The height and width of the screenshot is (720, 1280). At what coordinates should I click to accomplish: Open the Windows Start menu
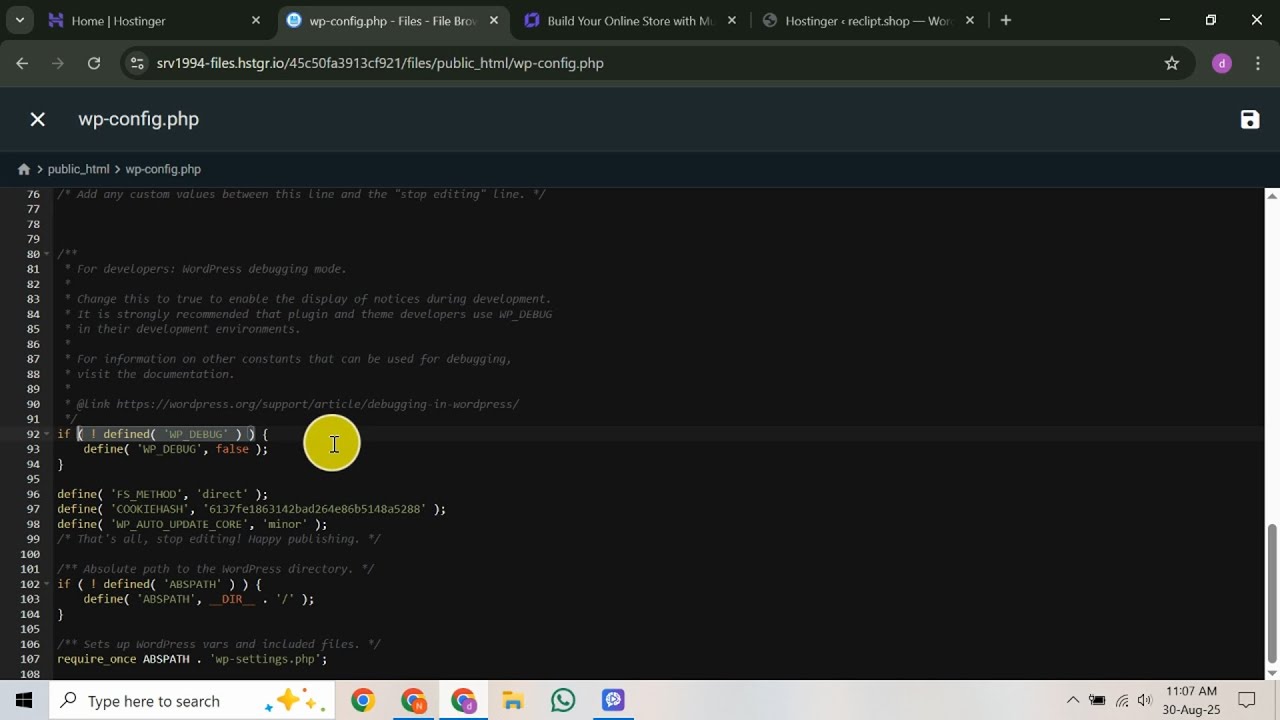(24, 700)
